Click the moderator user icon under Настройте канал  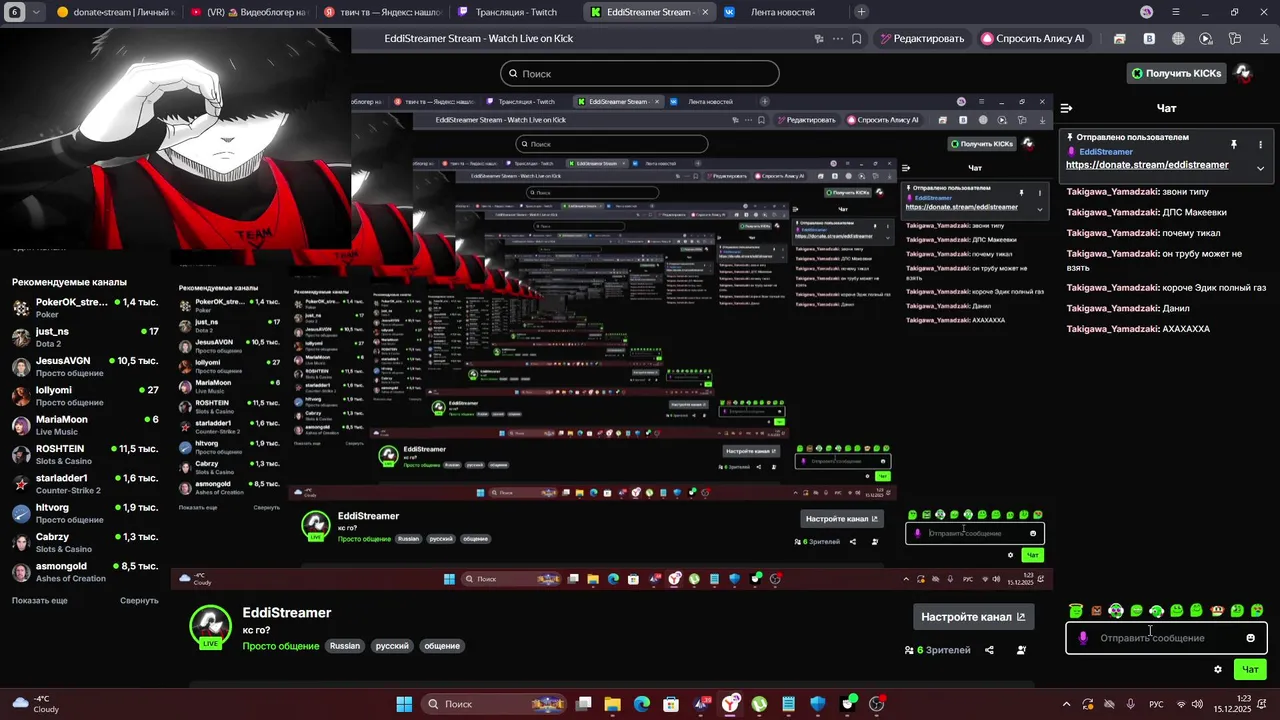pyautogui.click(x=1021, y=650)
